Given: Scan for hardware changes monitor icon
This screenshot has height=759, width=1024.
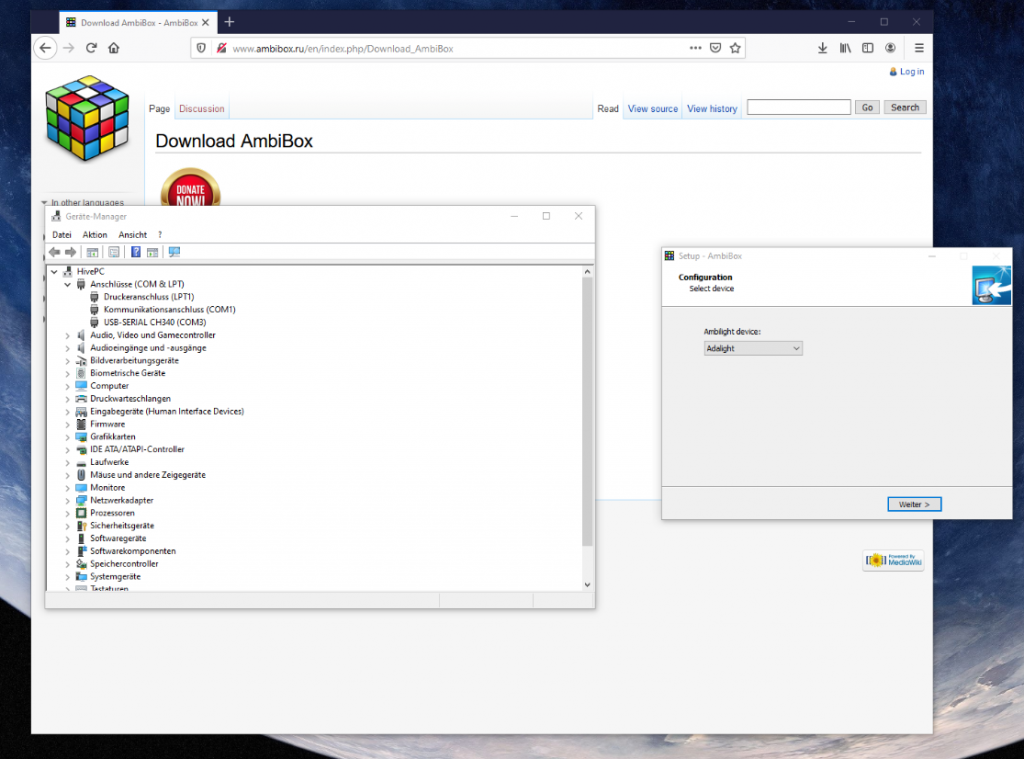Looking at the screenshot, I should (x=174, y=252).
